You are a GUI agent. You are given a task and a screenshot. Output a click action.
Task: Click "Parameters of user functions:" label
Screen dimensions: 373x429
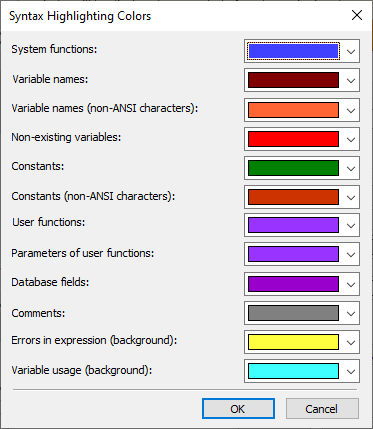83,253
